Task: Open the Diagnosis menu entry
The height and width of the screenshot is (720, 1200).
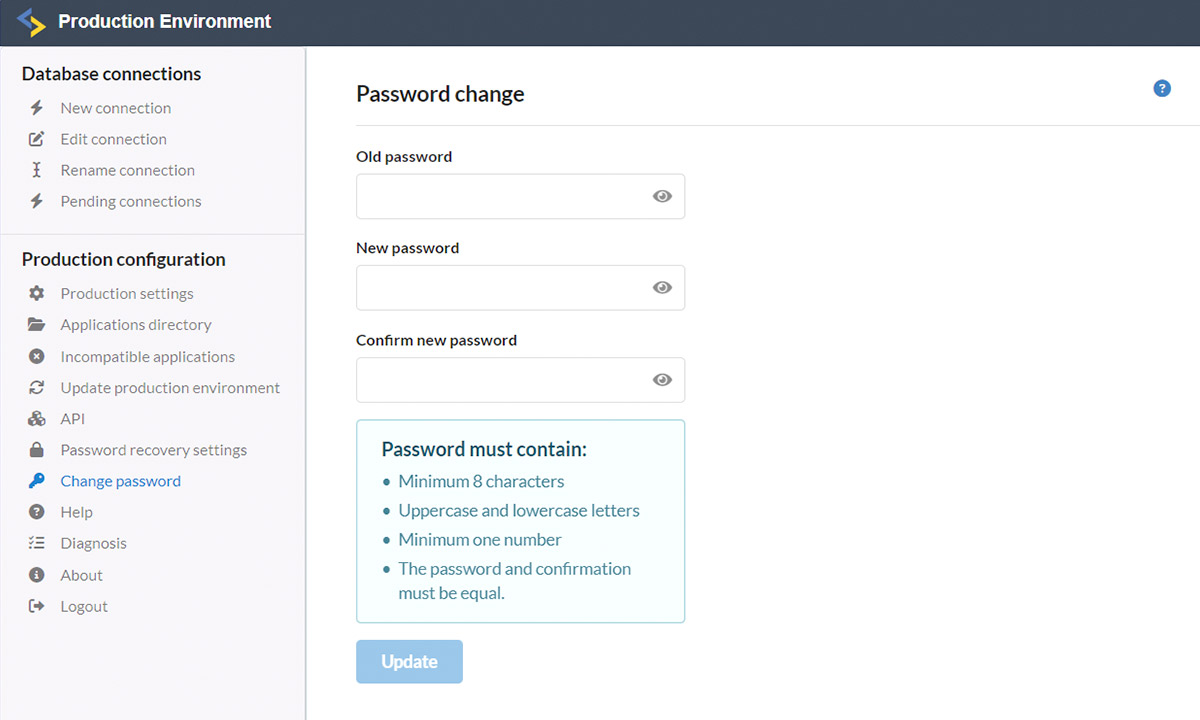Action: point(94,543)
